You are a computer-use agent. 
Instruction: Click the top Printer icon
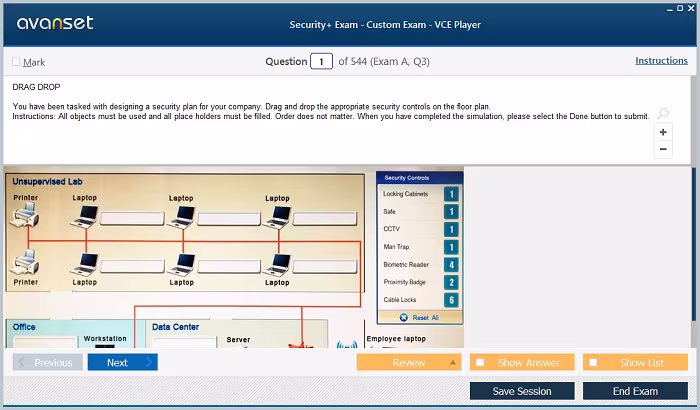point(25,215)
